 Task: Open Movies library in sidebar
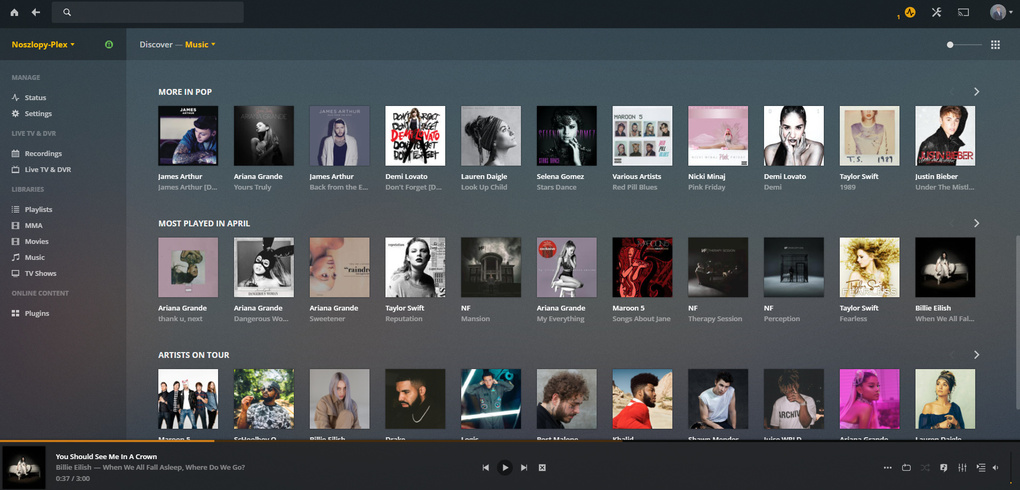30,241
